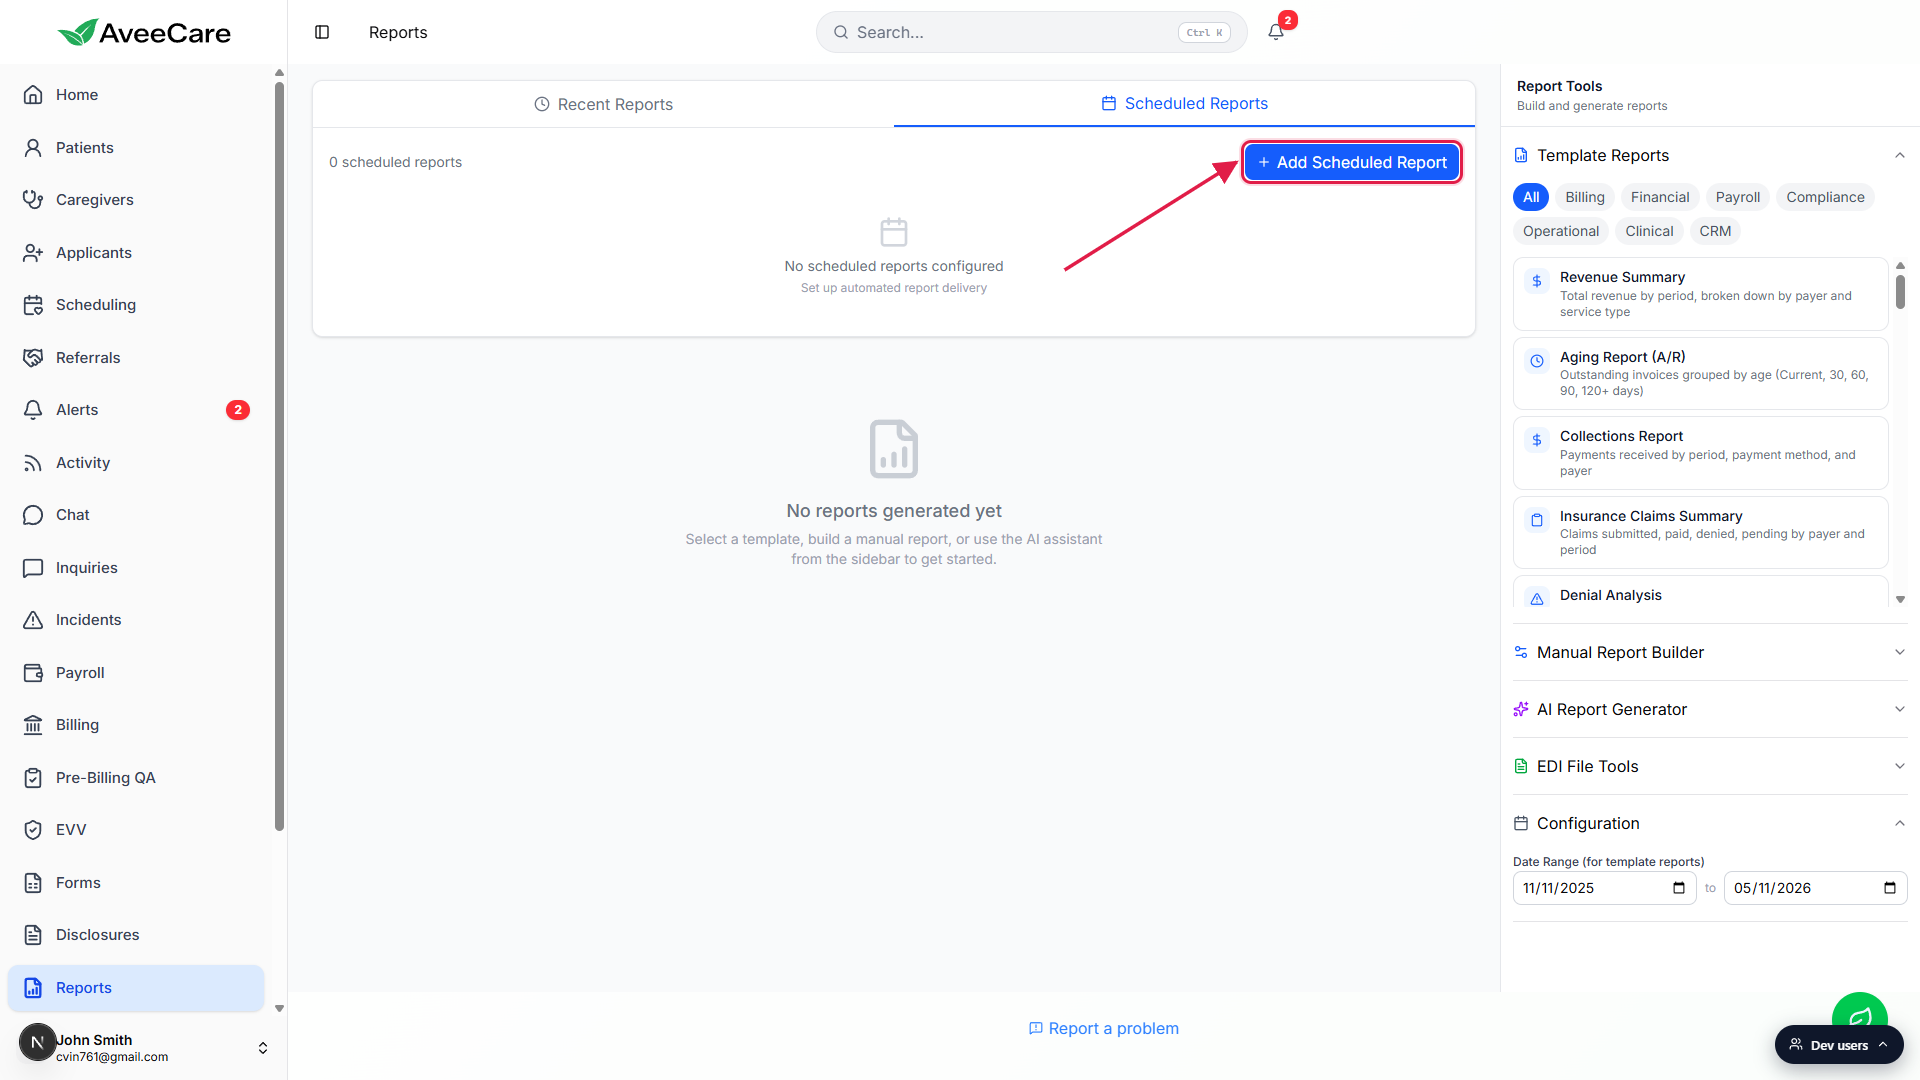1920x1080 pixels.
Task: Filter templates by Compliance
Action: click(1825, 197)
